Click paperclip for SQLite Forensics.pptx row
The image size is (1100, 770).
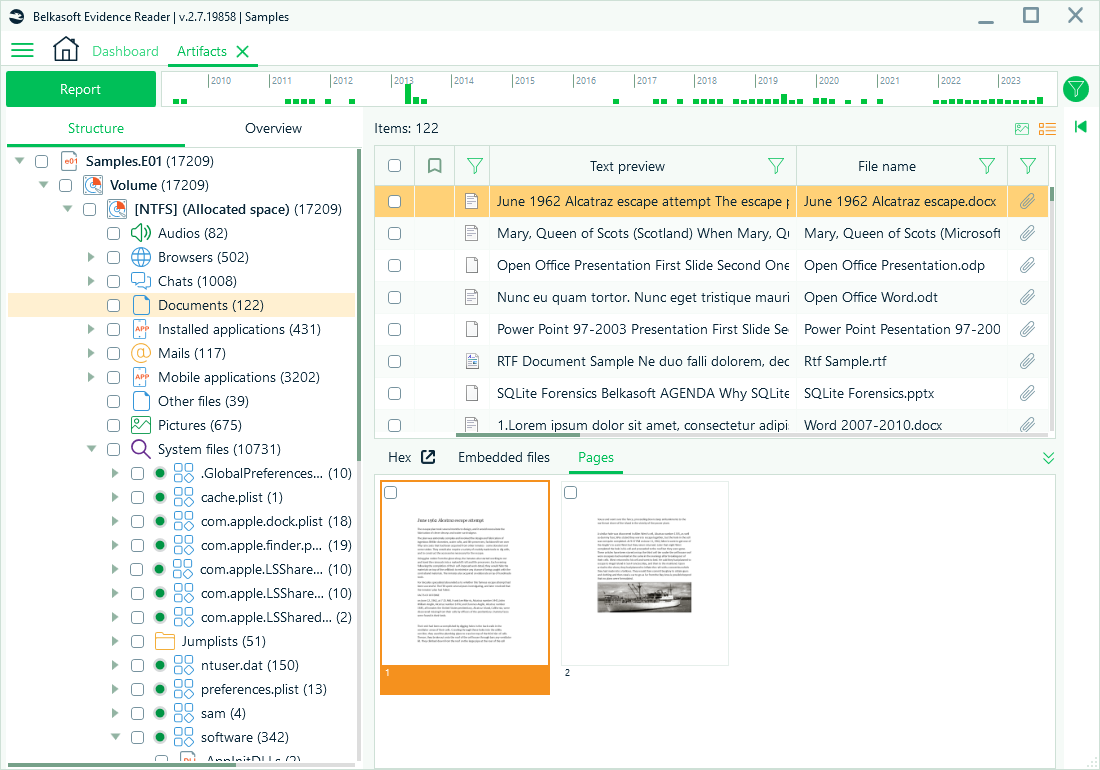click(1027, 393)
